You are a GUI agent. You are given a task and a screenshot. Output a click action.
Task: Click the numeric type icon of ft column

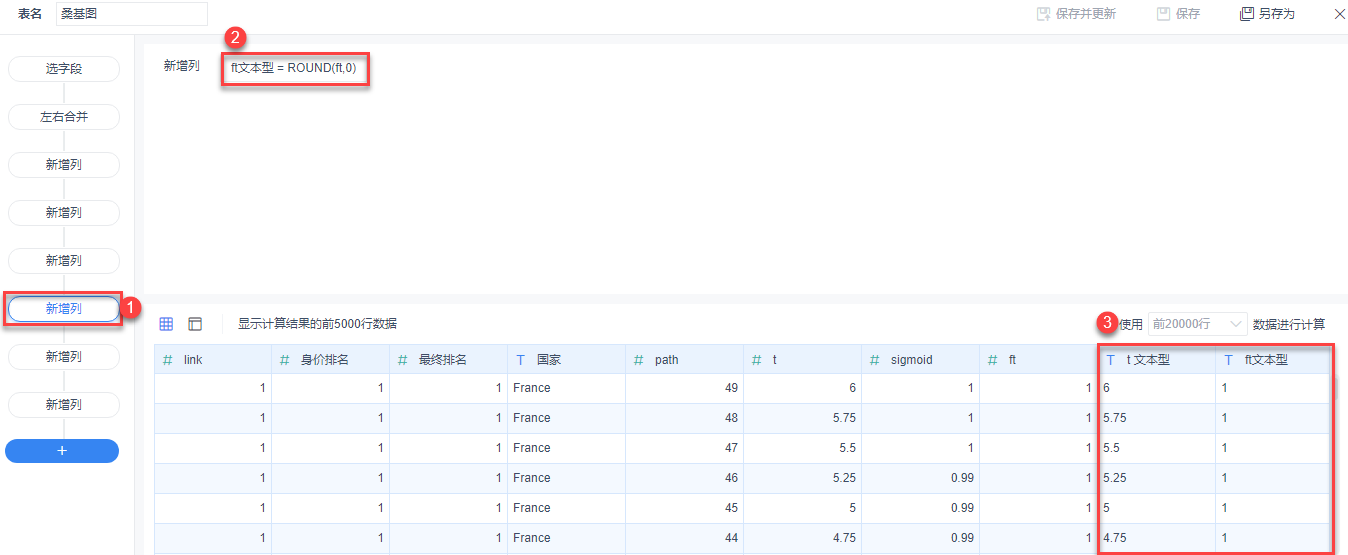pos(993,359)
